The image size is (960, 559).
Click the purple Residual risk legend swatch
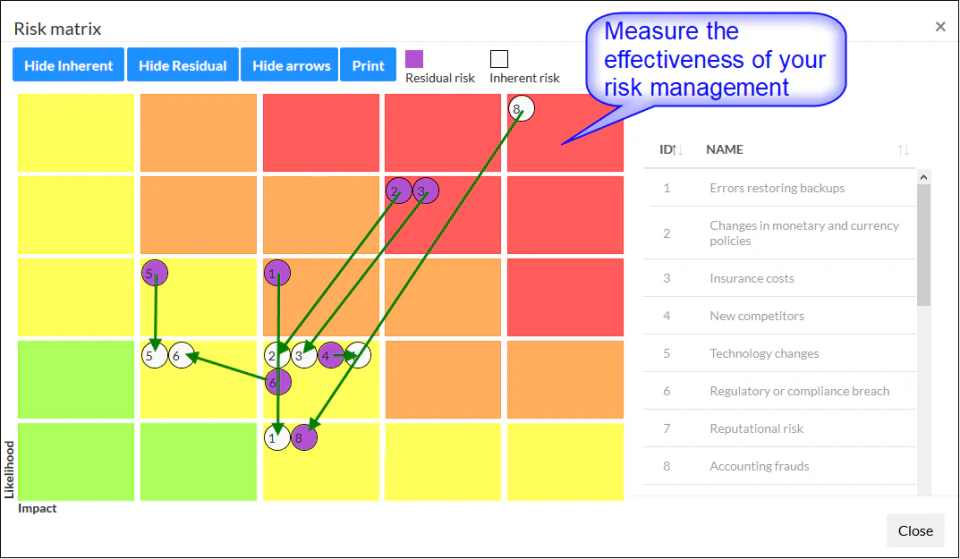point(414,59)
